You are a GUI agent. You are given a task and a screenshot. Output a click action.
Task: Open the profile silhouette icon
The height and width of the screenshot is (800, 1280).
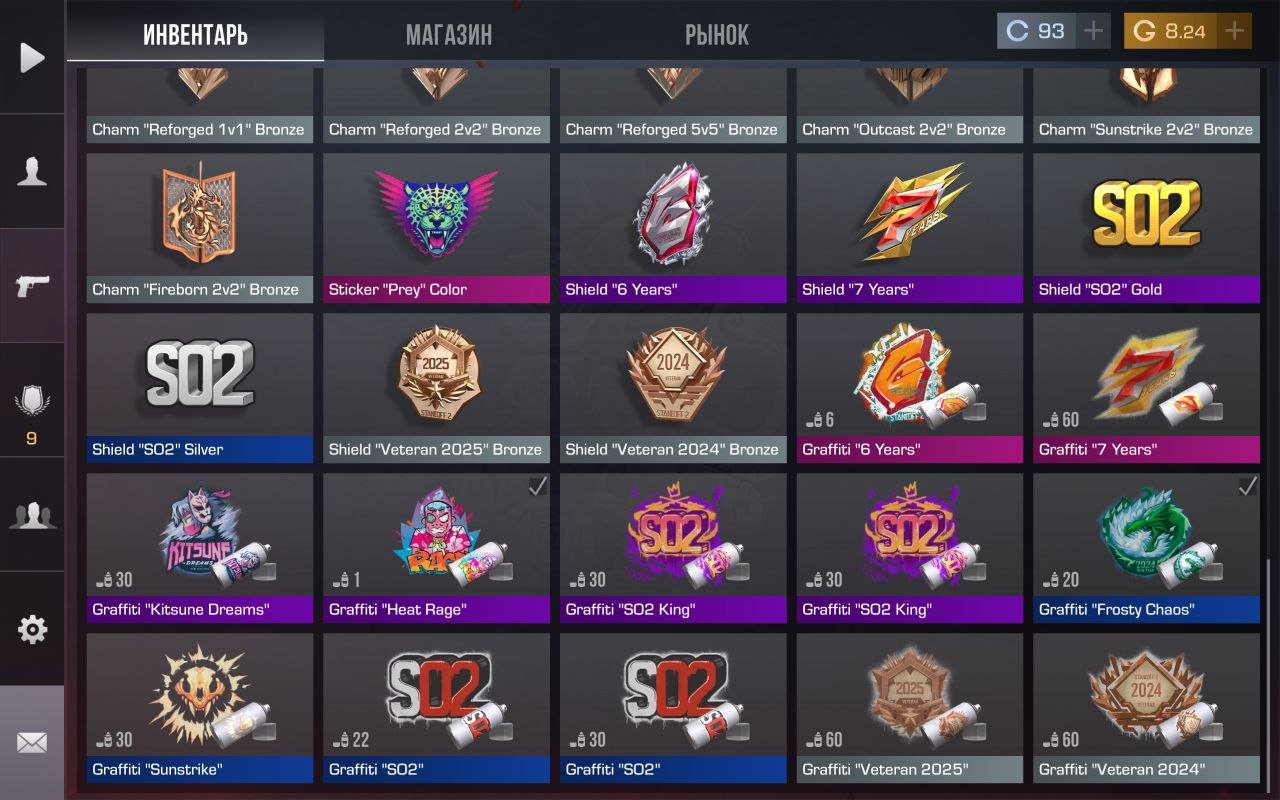(32, 172)
